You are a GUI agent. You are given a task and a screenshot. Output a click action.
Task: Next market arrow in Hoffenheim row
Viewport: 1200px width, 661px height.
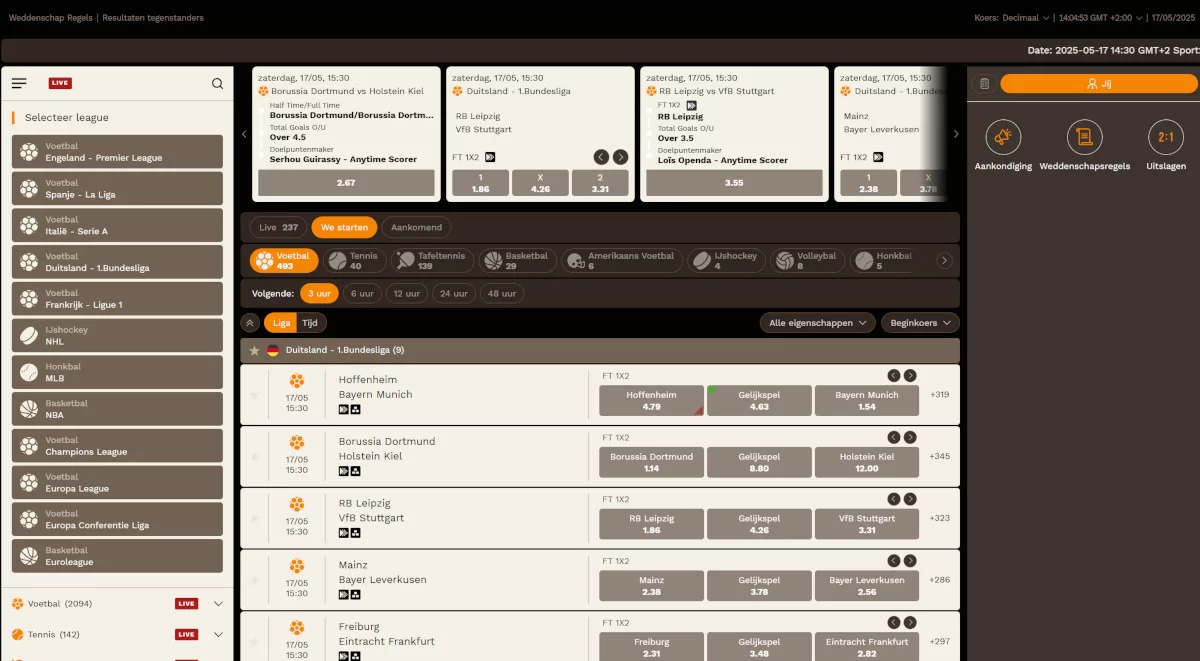pos(910,376)
